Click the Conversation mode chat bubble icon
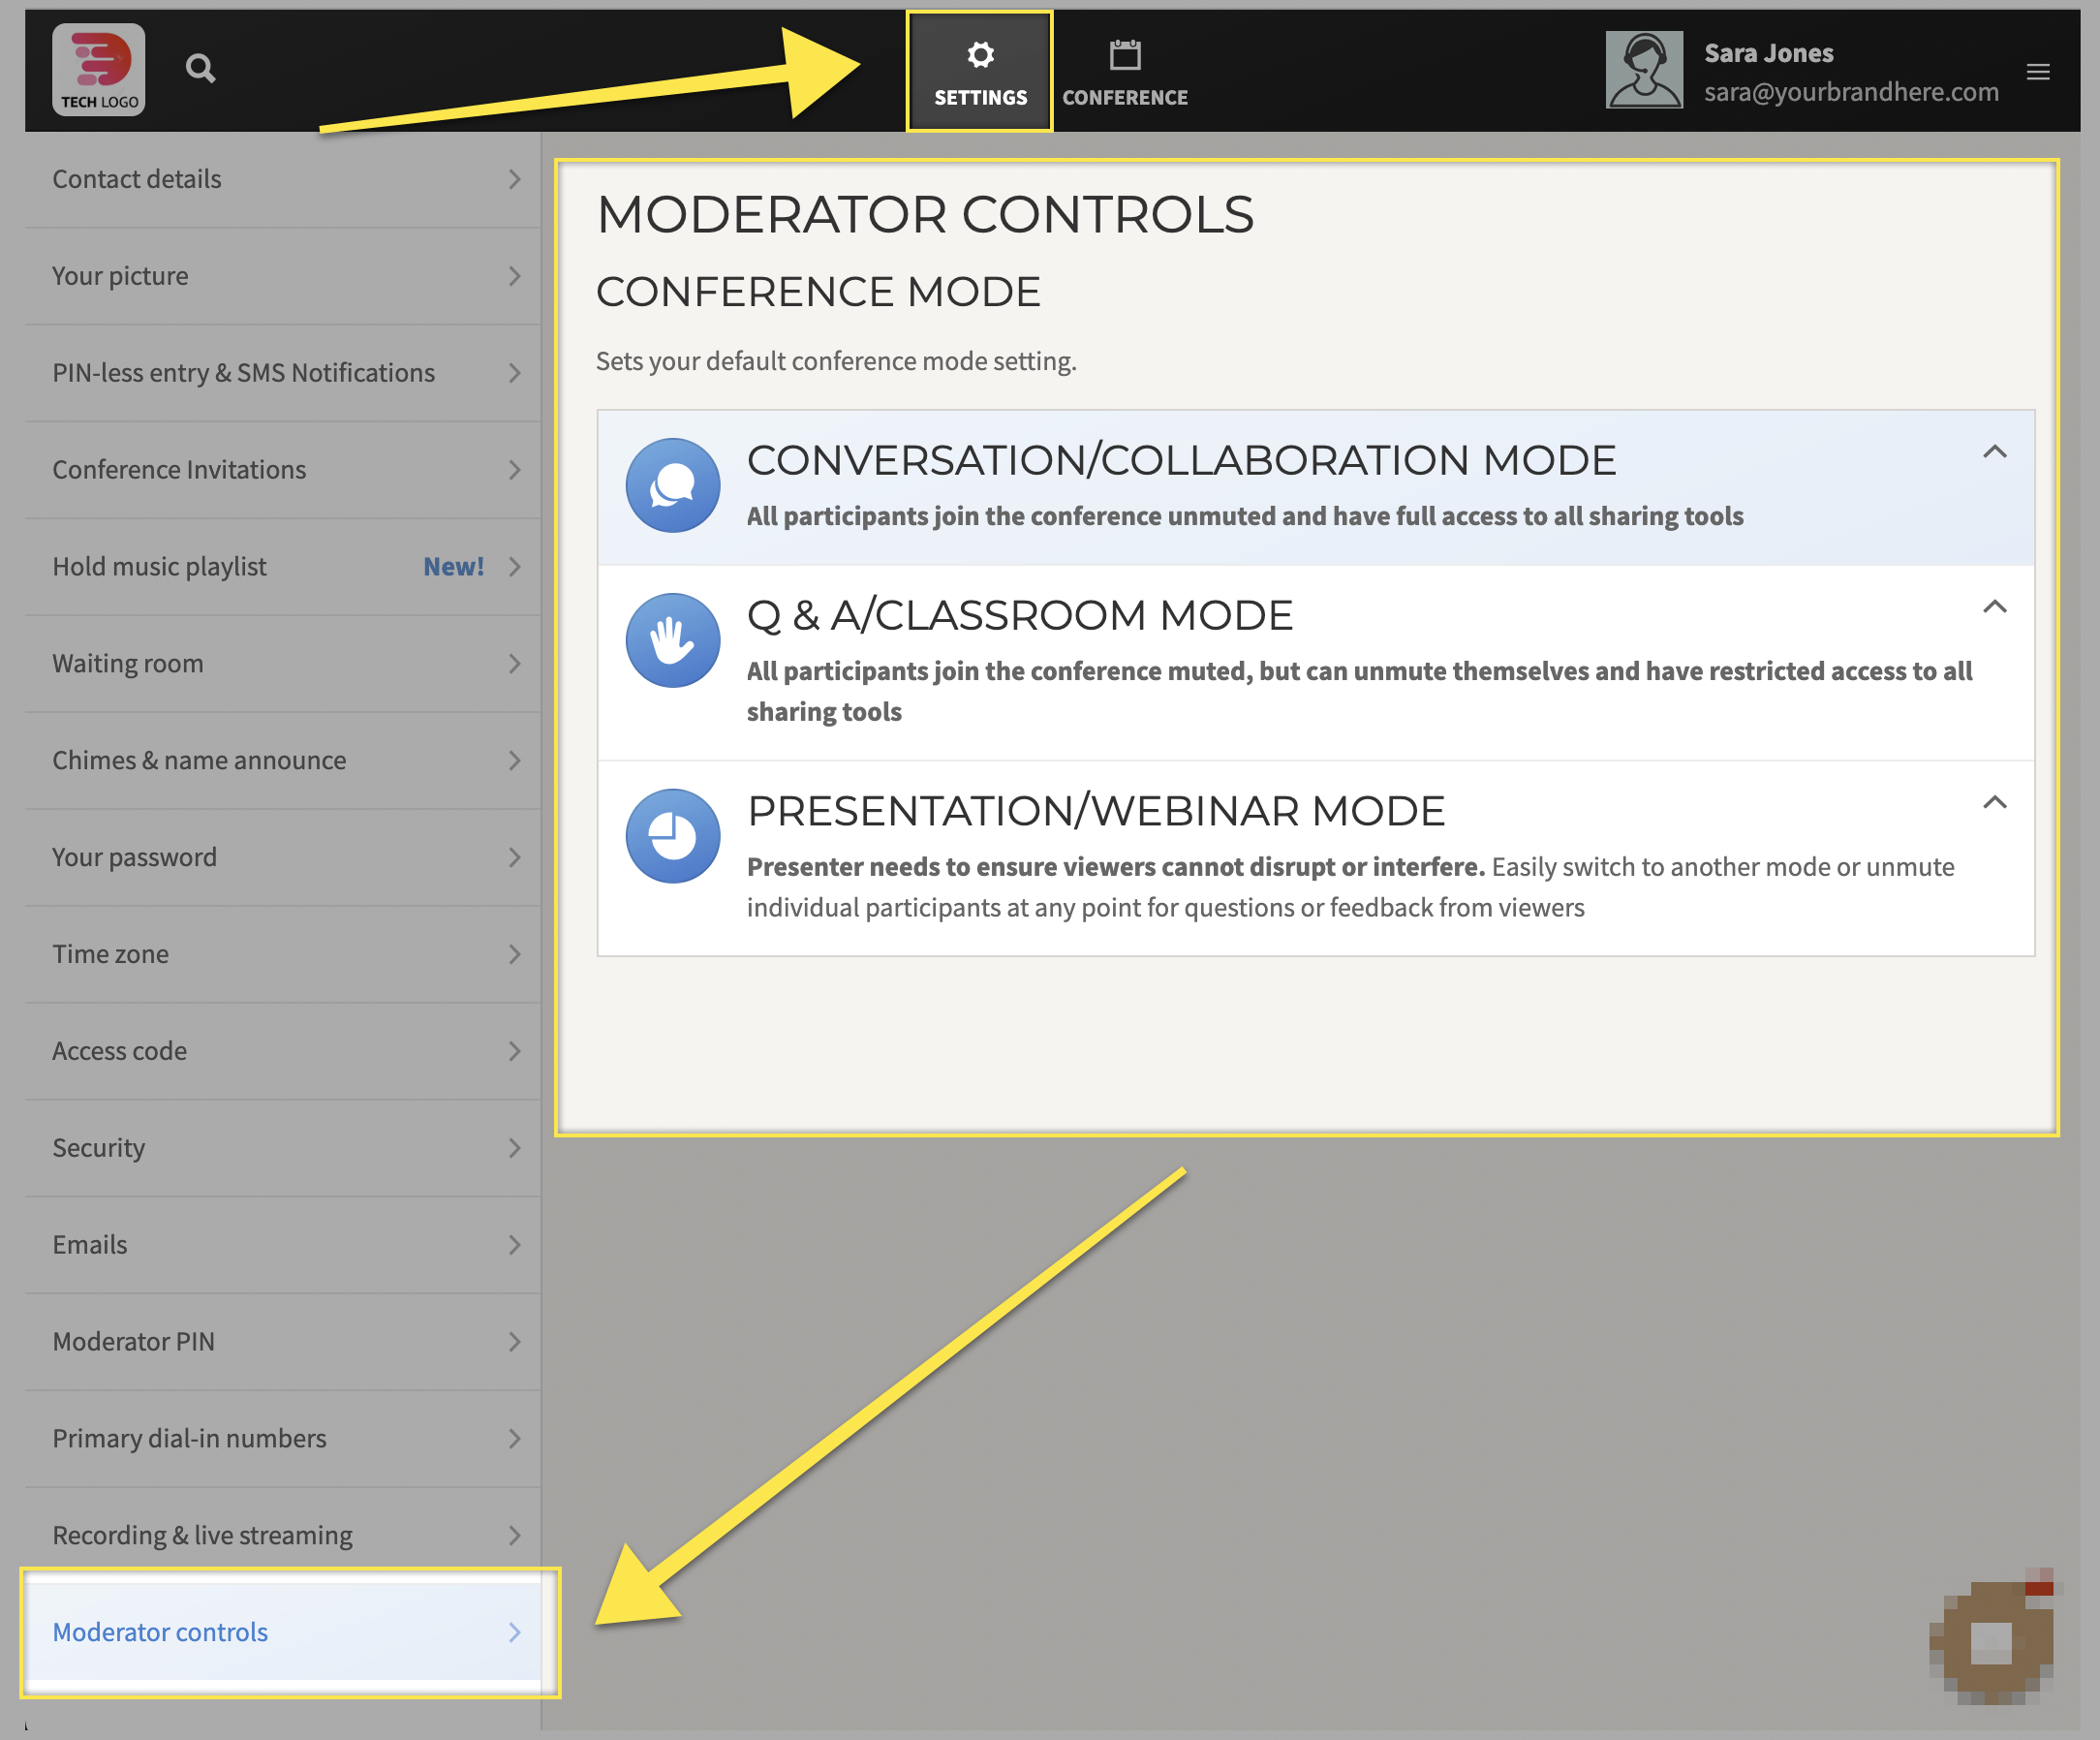Viewport: 2100px width, 1740px height. (x=672, y=485)
